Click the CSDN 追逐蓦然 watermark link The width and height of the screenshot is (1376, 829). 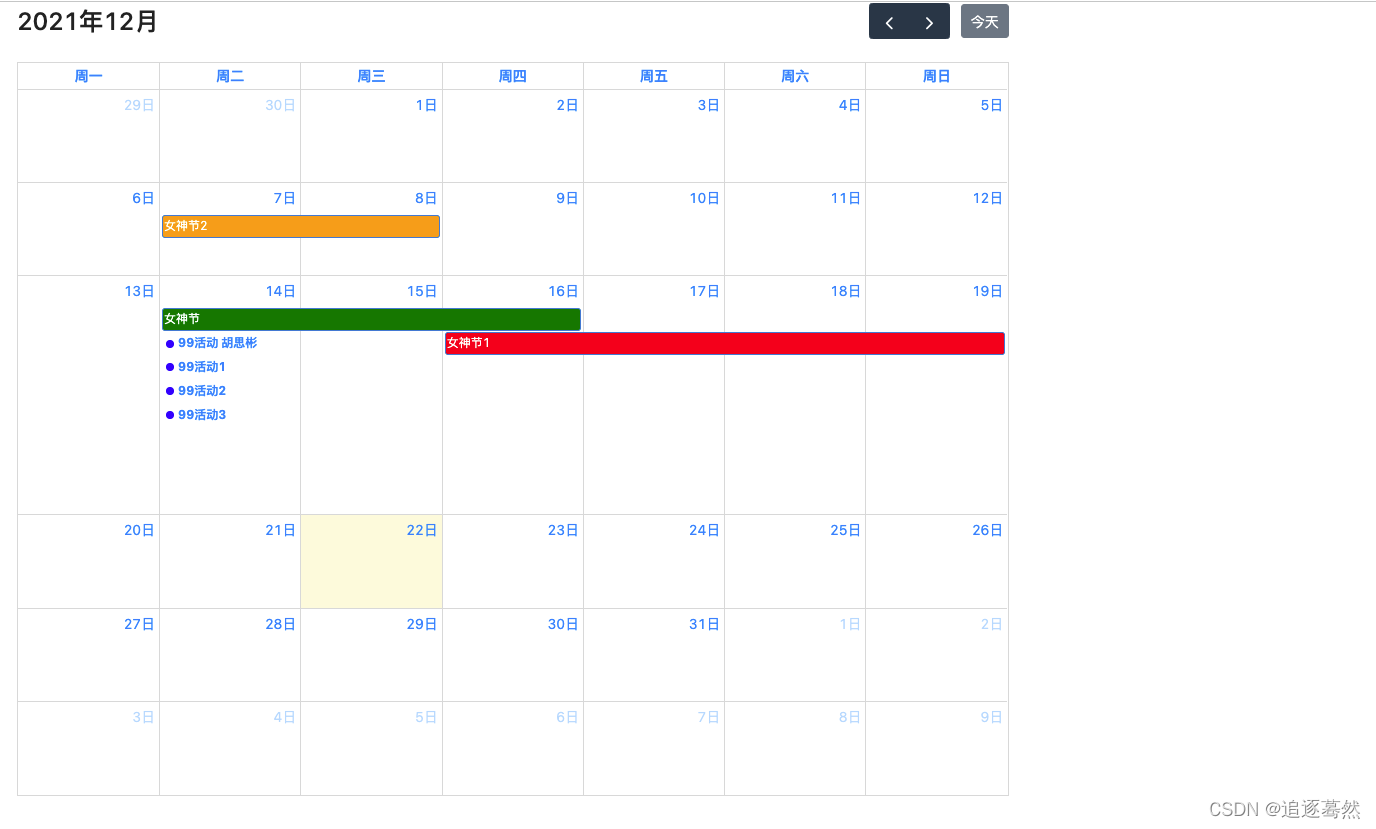(1284, 809)
